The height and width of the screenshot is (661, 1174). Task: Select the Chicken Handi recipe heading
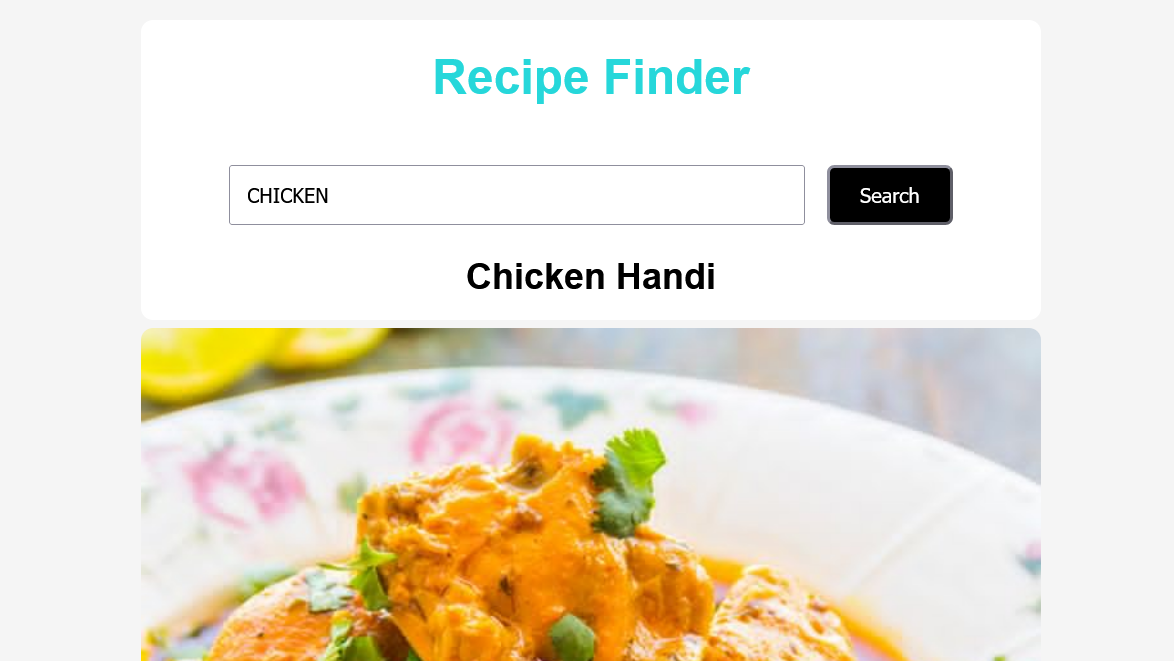[591, 276]
